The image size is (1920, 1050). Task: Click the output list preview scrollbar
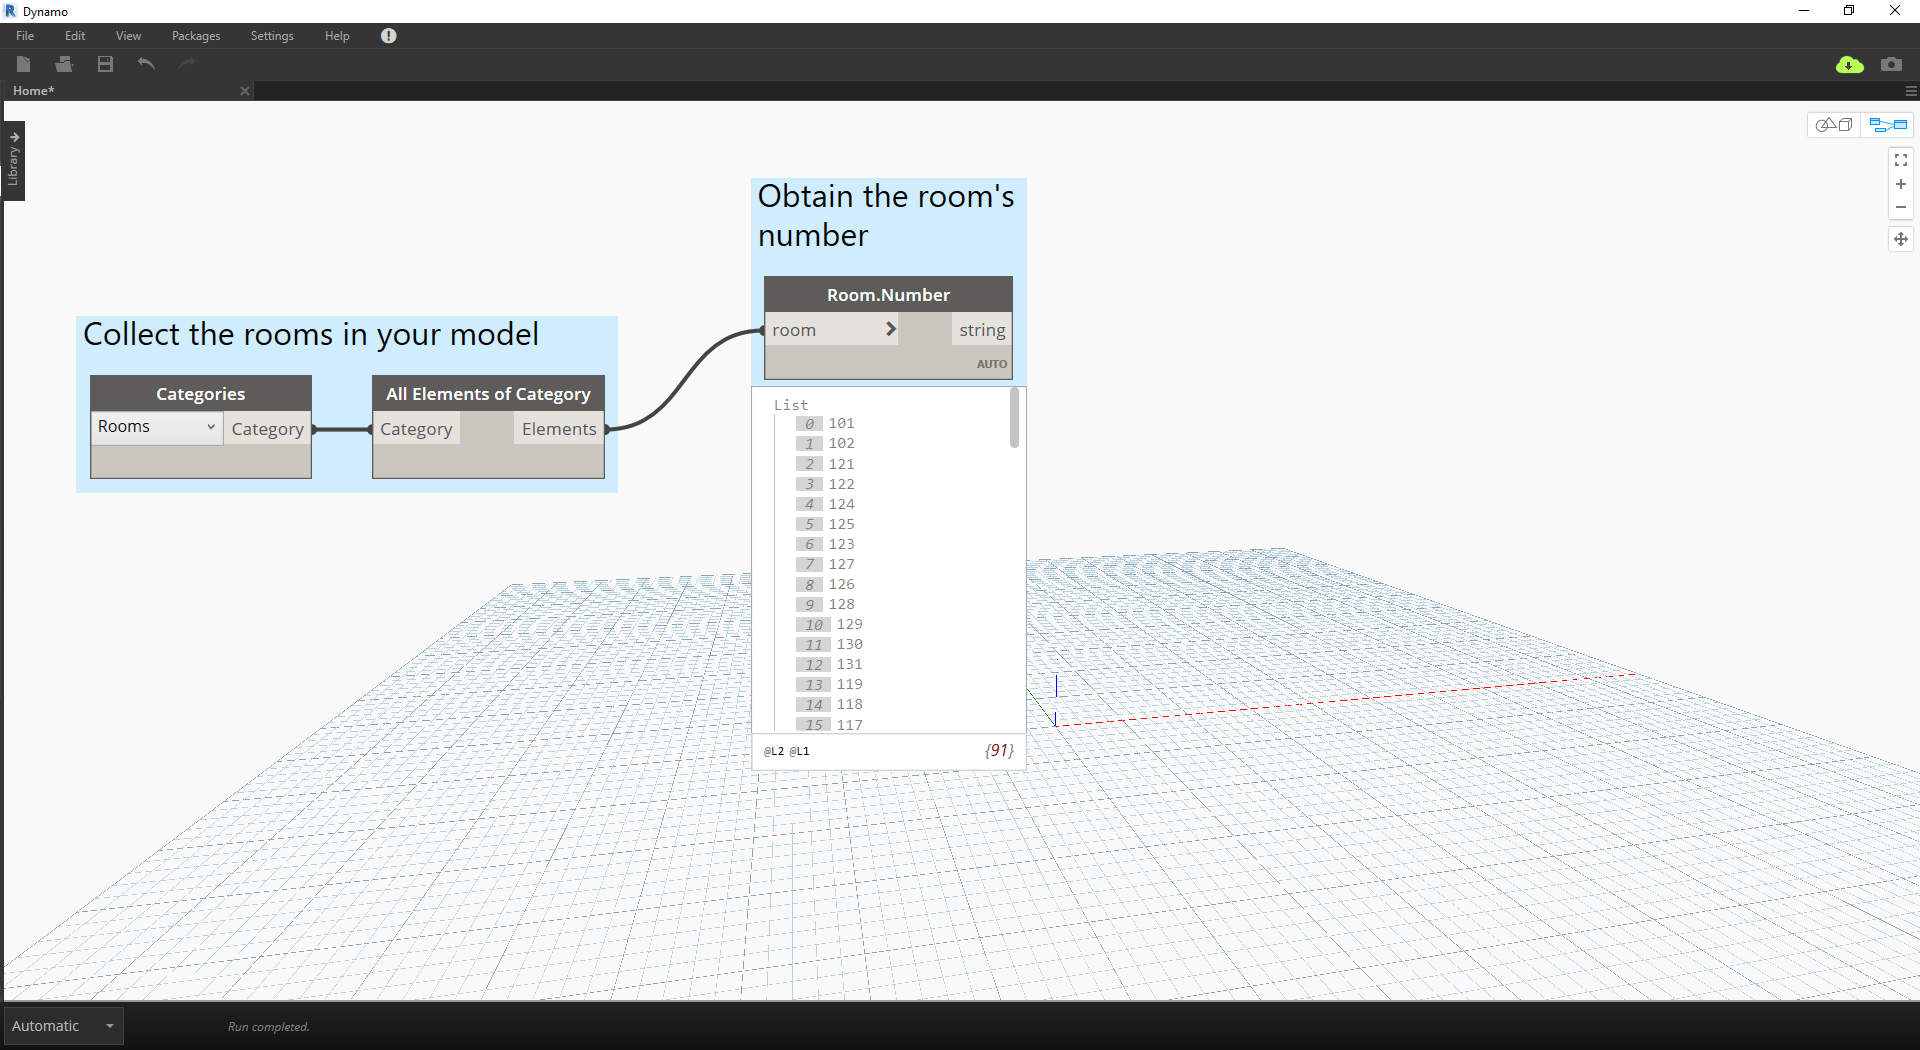tap(1014, 418)
